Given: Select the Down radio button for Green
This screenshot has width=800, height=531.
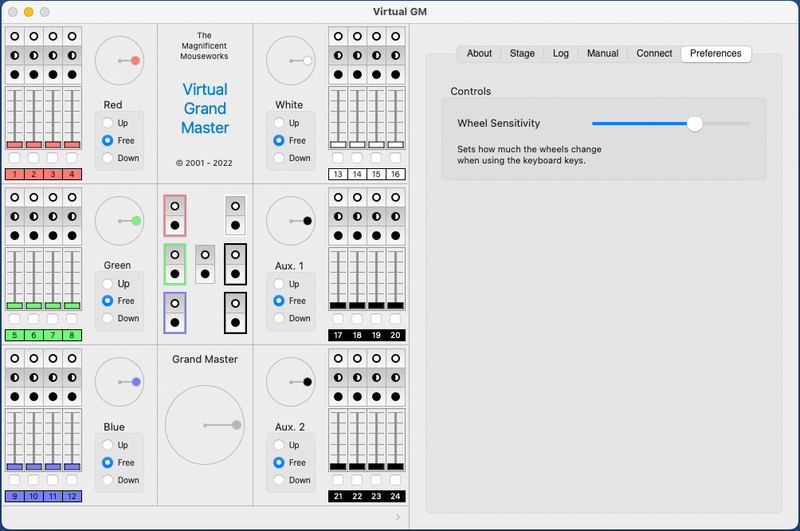Looking at the screenshot, I should click(108, 318).
